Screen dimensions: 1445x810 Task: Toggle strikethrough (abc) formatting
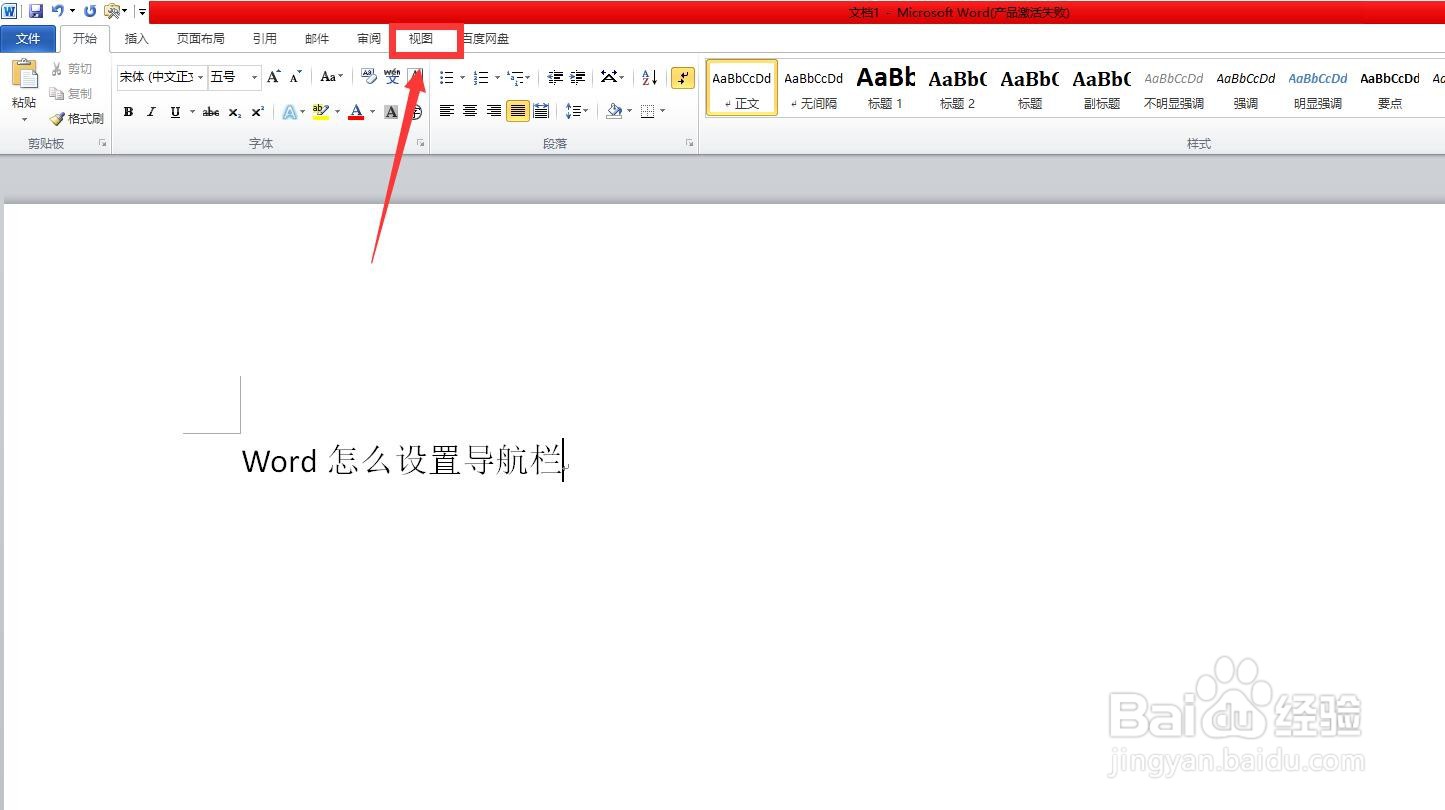click(x=211, y=112)
